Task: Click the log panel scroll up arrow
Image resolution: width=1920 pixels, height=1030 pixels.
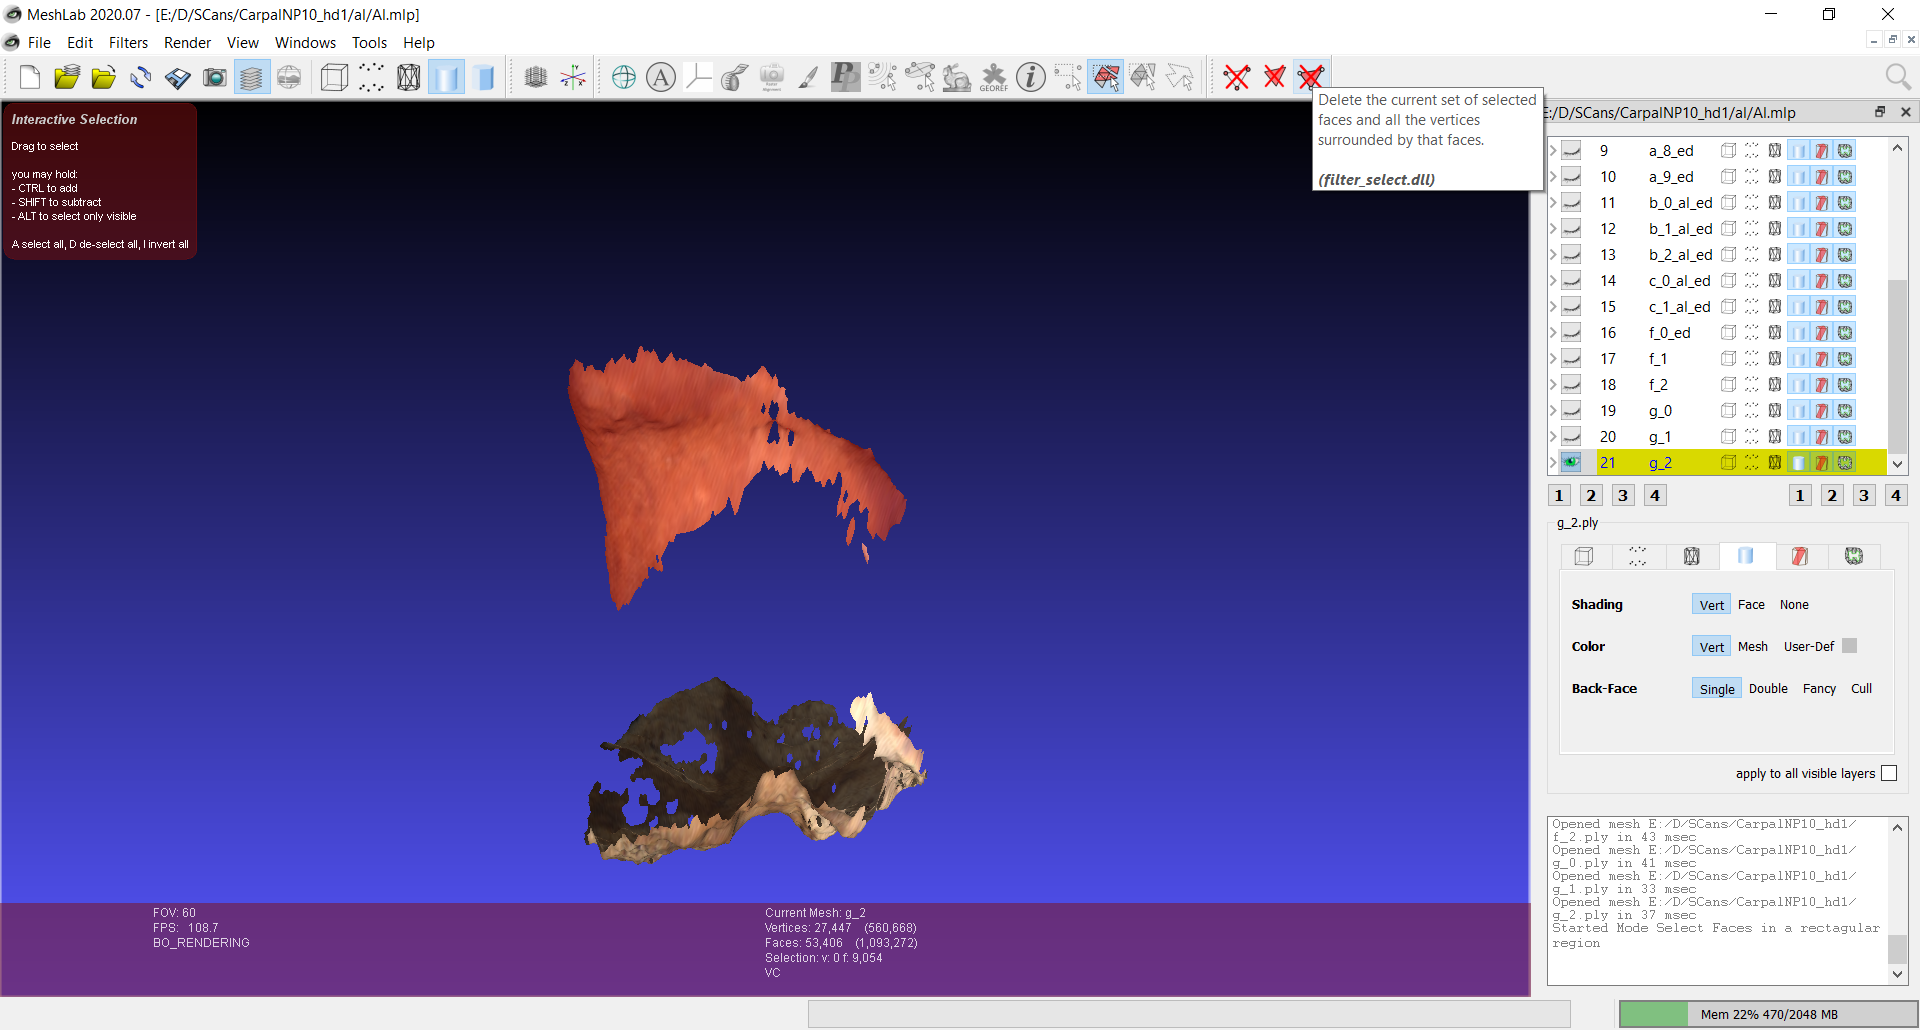Action: [1897, 827]
